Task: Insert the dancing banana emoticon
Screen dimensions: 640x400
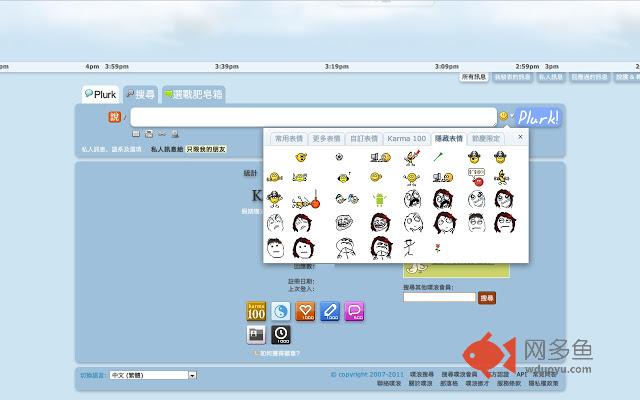Action: point(501,177)
